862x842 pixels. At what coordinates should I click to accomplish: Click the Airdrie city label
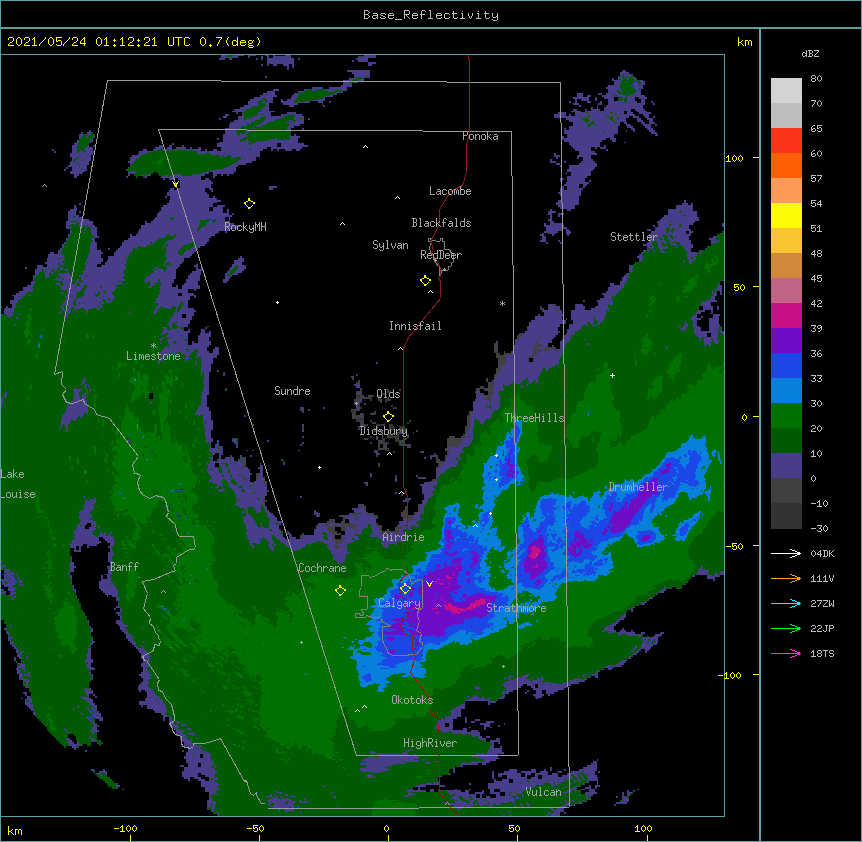(403, 537)
